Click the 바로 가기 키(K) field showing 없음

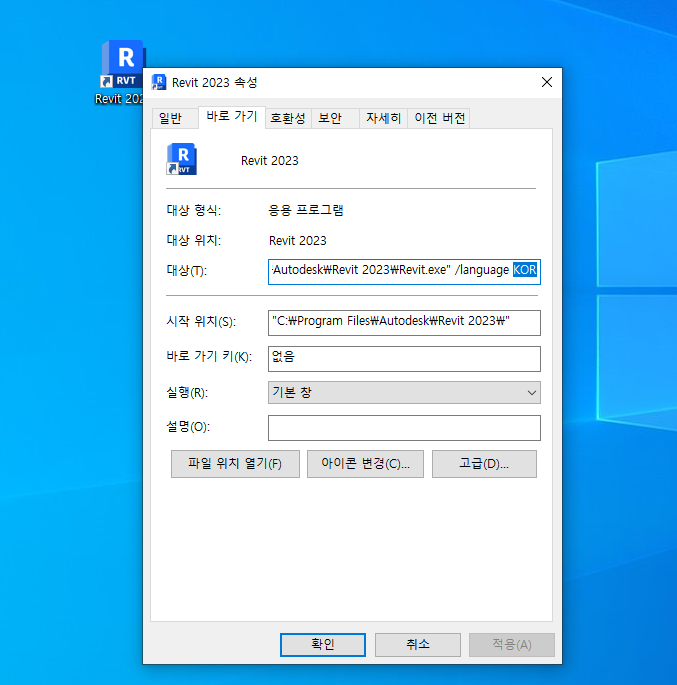point(404,359)
